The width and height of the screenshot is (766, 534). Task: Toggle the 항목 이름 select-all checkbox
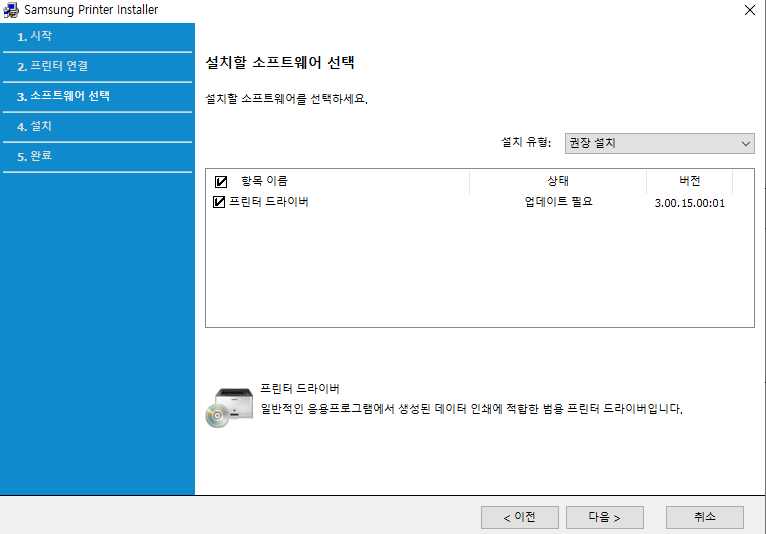tap(221, 182)
